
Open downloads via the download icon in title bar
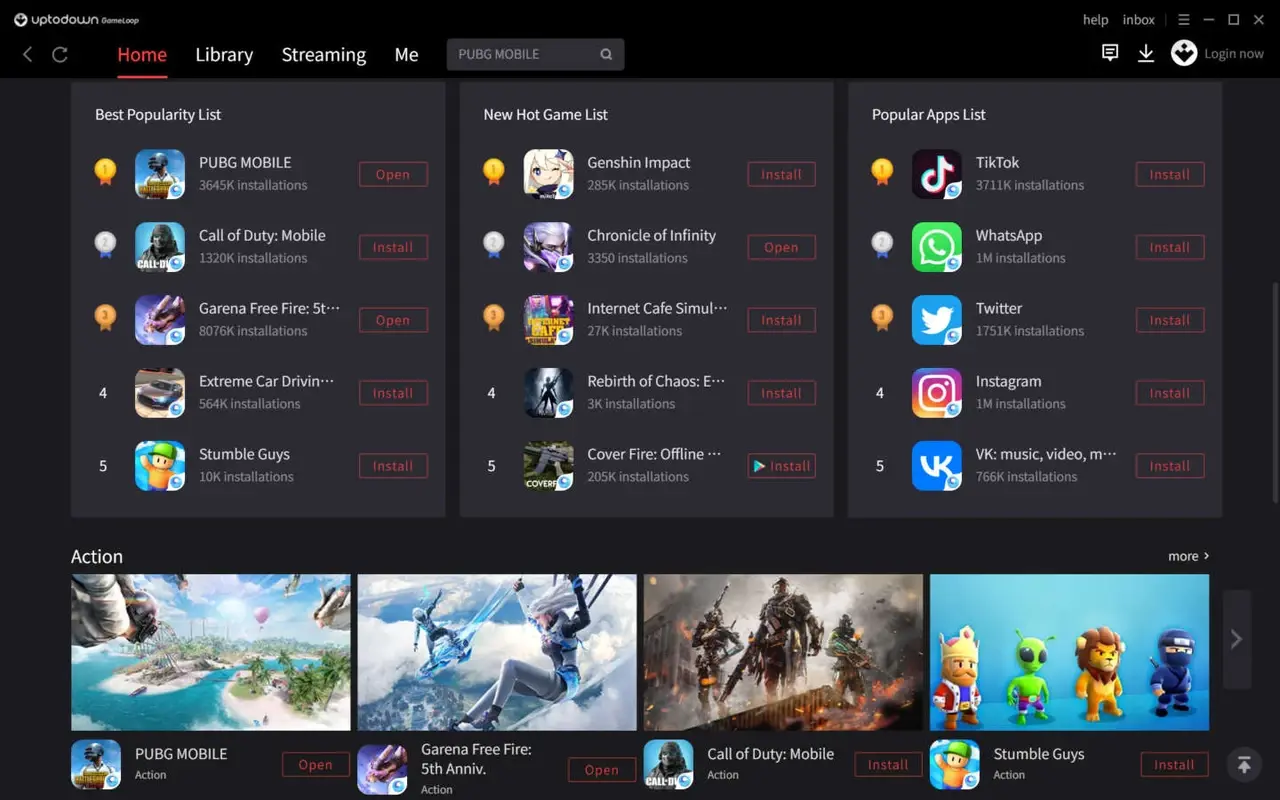point(1146,53)
